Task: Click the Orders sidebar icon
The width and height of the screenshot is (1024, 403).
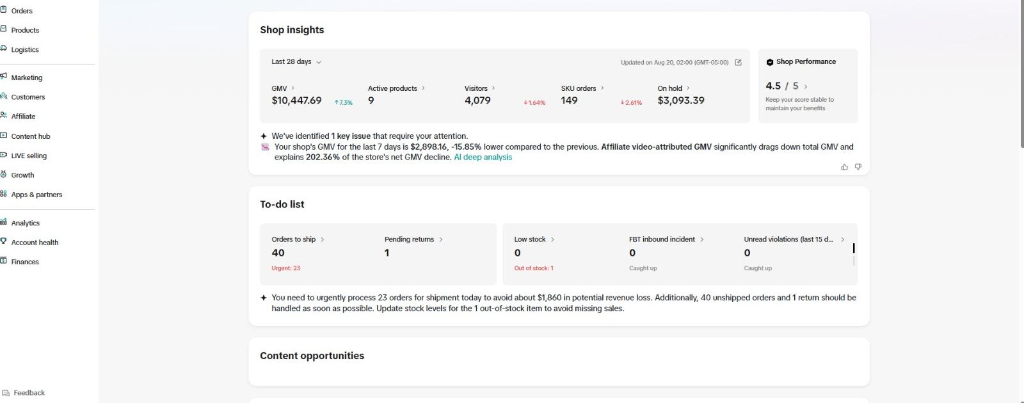Action: click(x=3, y=10)
